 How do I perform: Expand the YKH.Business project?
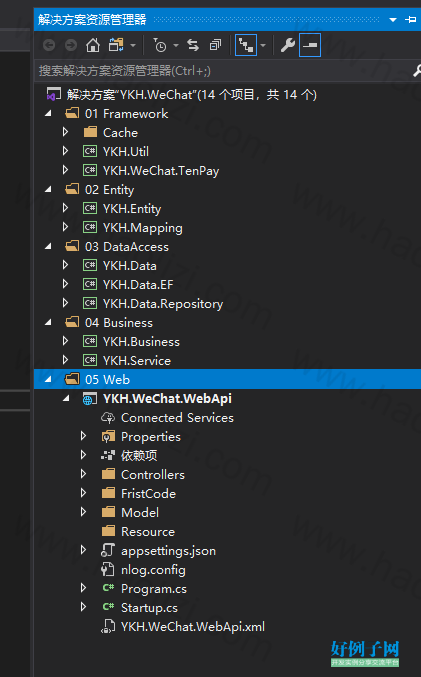tap(66, 341)
